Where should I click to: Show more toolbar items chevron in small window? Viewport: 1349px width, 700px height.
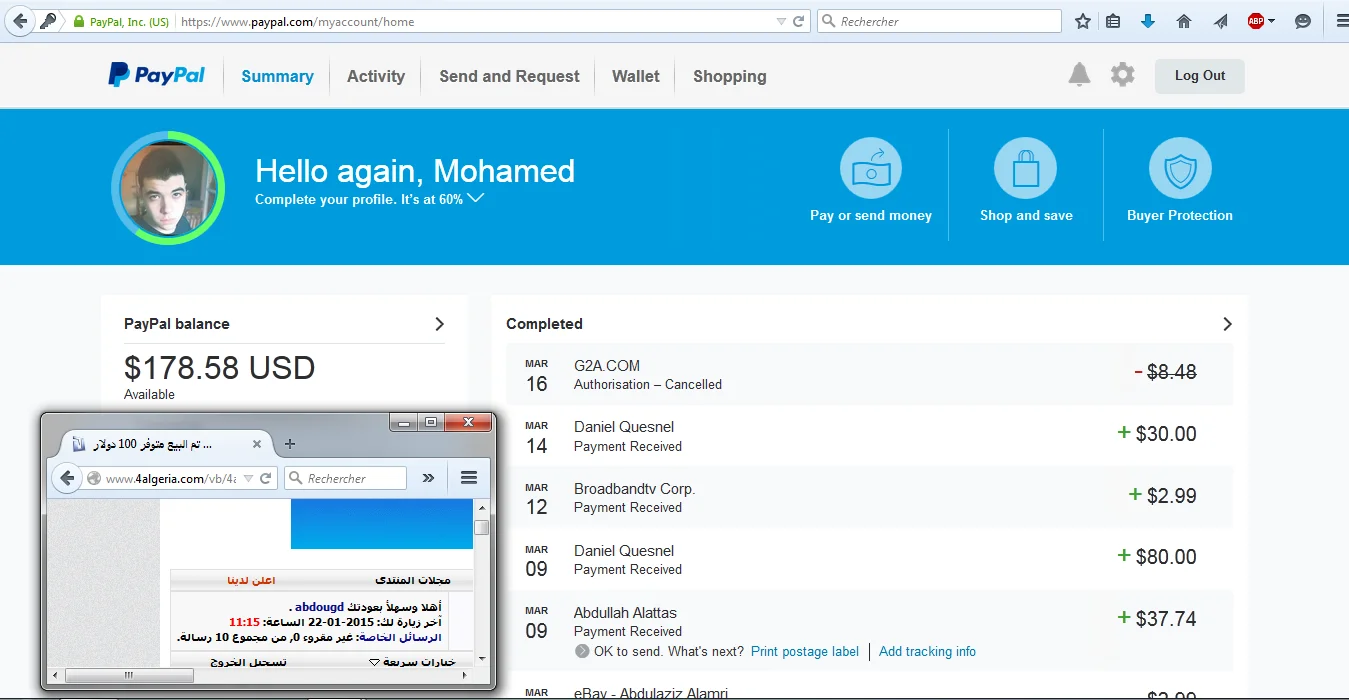[428, 478]
